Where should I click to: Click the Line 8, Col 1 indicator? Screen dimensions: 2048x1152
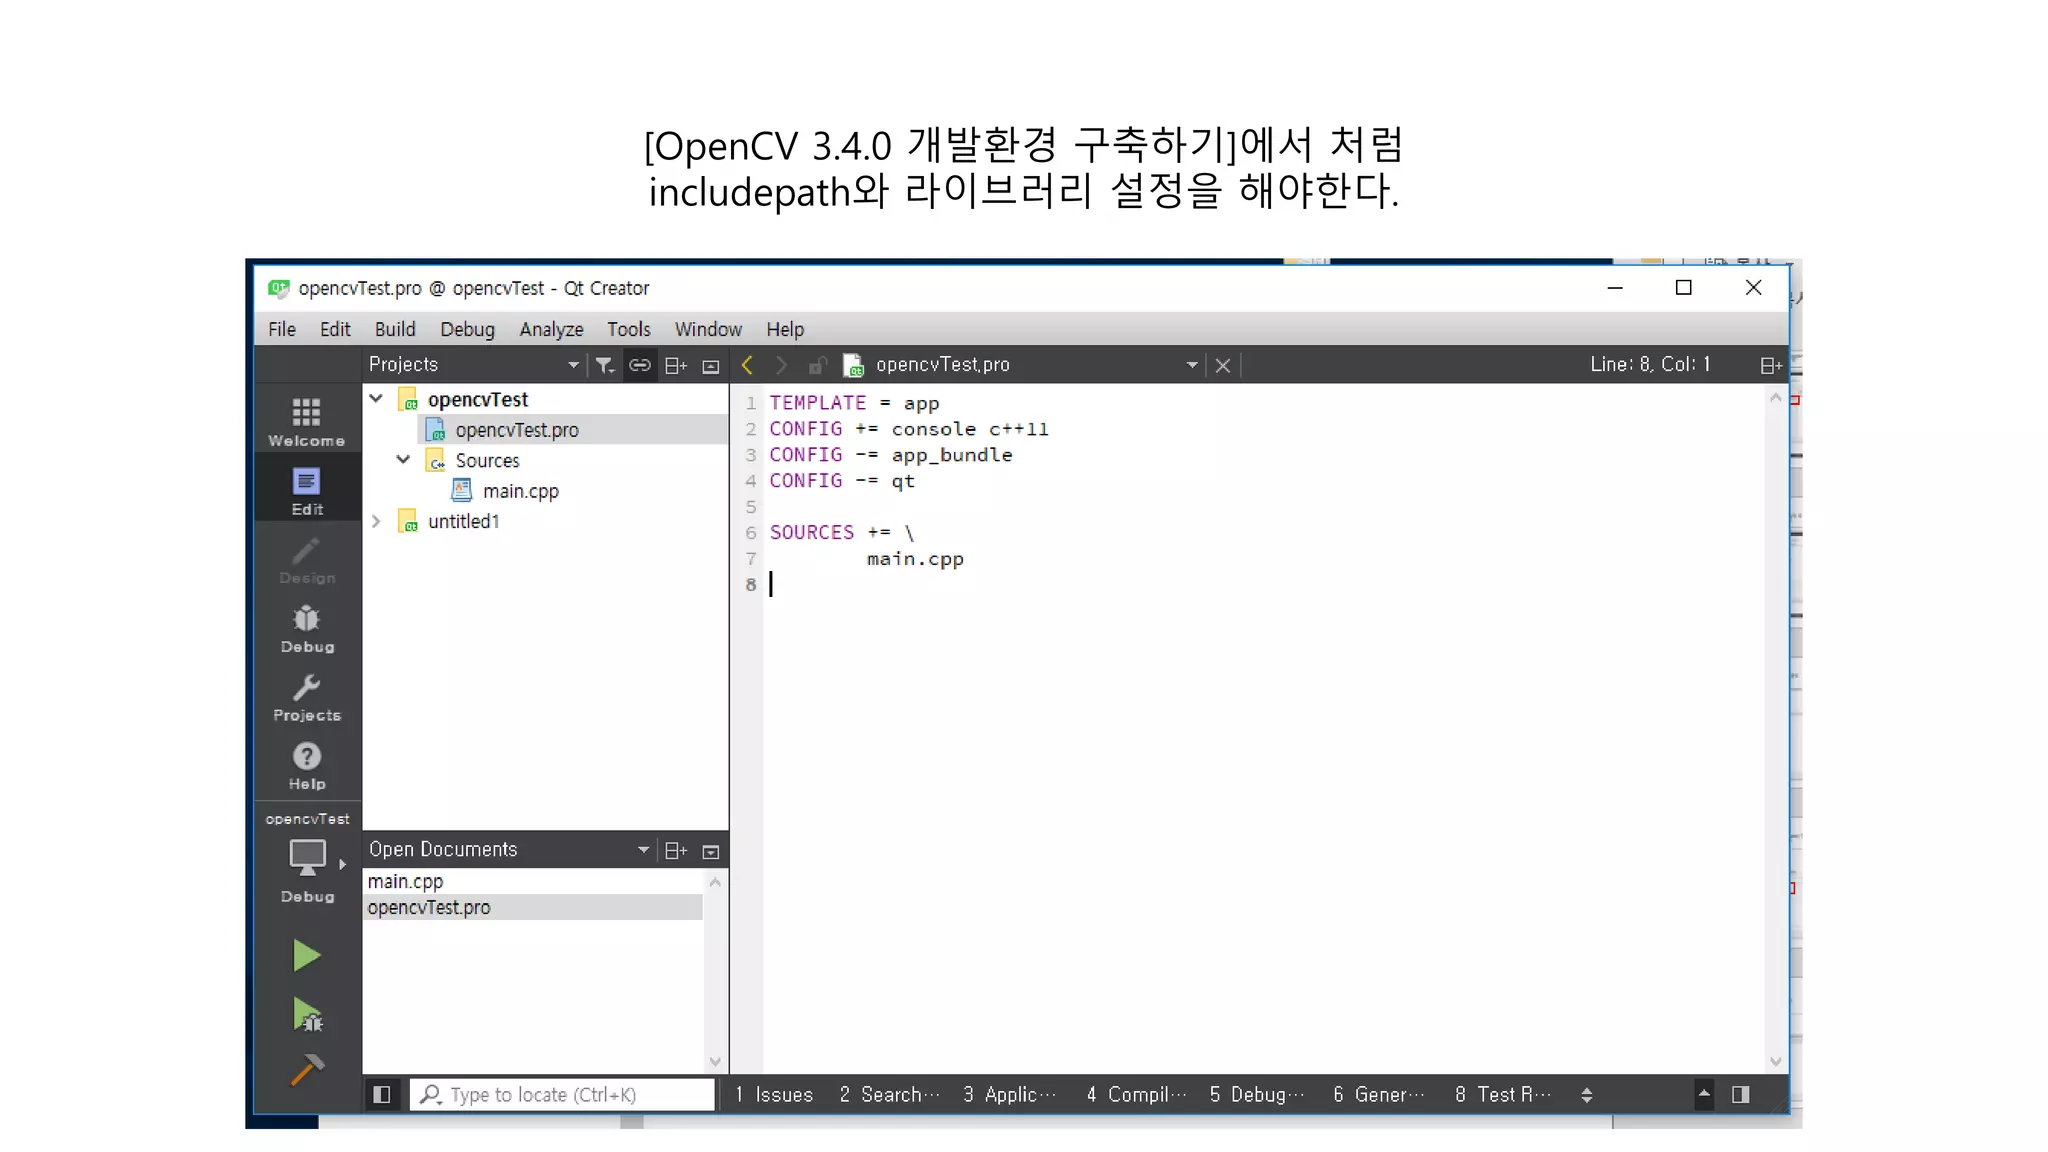pos(1650,364)
